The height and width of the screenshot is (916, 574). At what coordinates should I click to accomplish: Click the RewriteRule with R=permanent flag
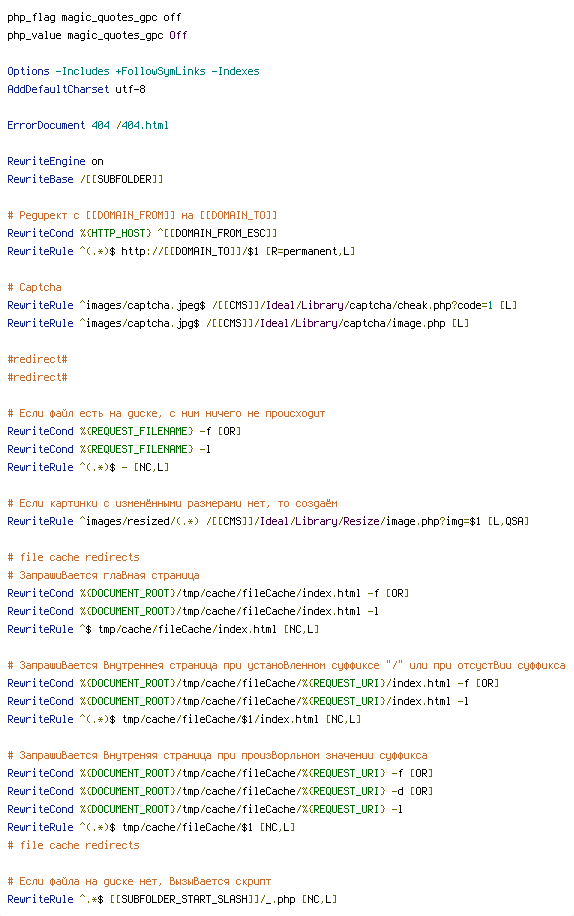(181, 251)
